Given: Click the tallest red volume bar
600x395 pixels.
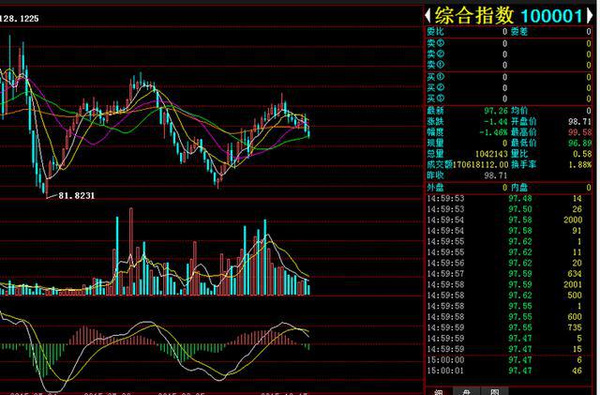Looking at the screenshot, I should (131, 251).
